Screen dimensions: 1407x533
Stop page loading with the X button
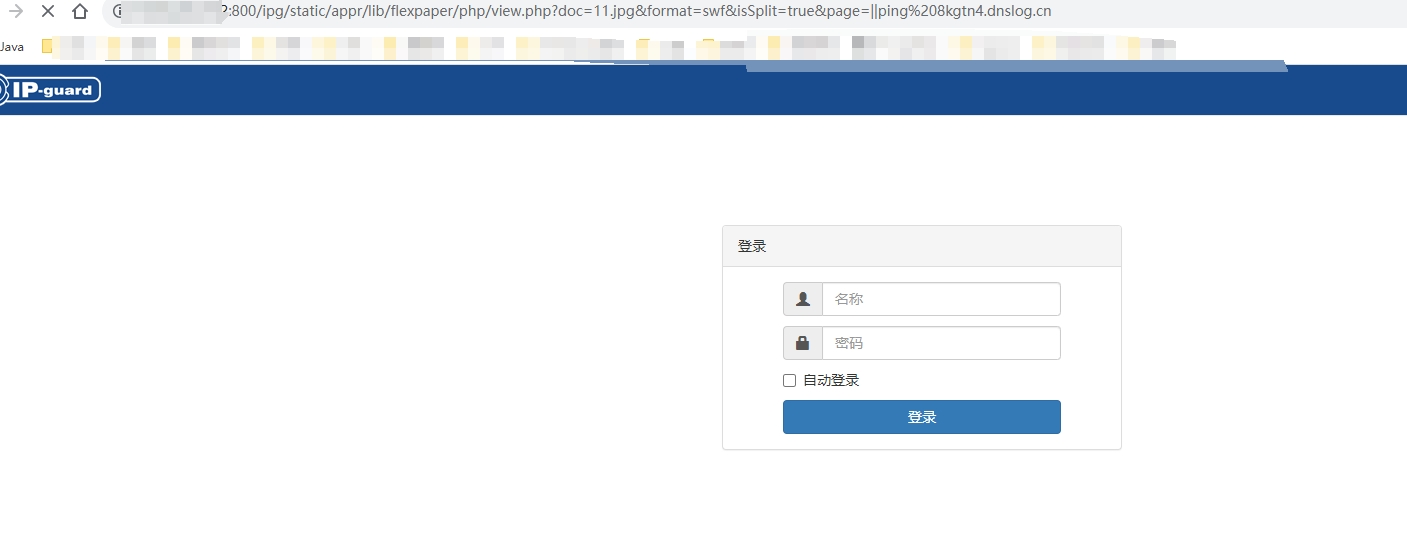pyautogui.click(x=47, y=12)
